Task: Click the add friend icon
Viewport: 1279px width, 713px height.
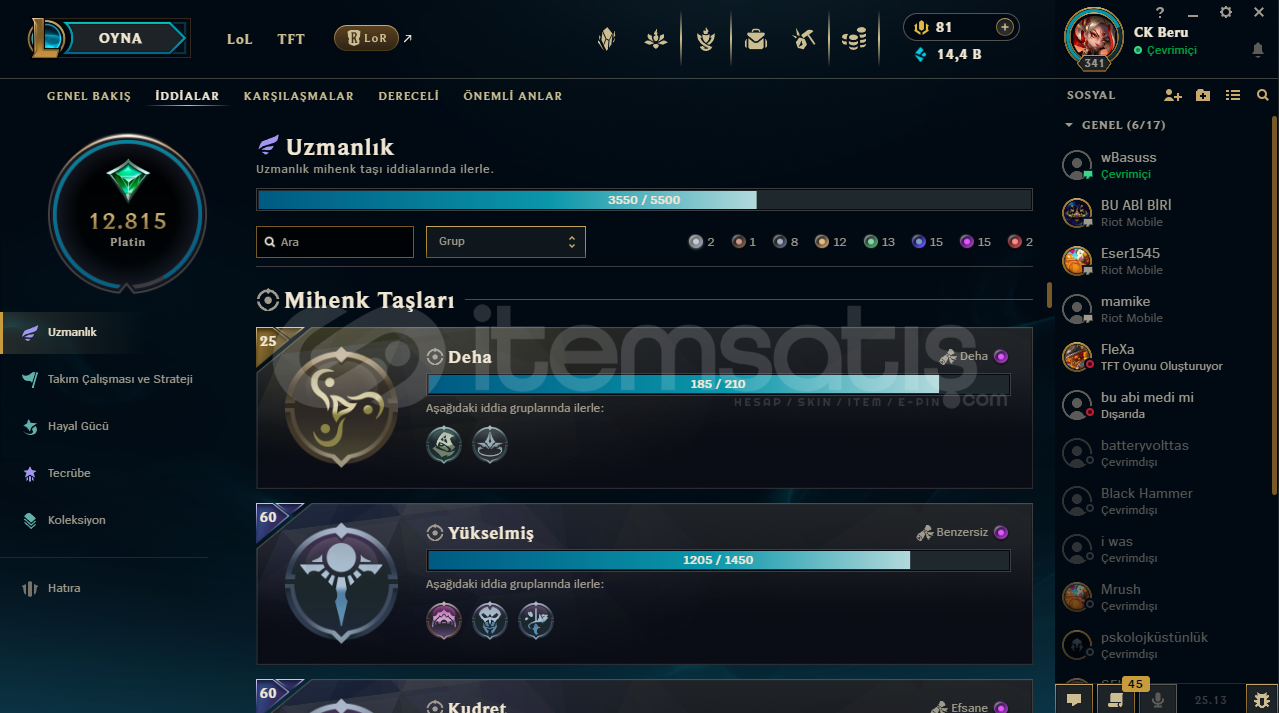Action: coord(1173,95)
